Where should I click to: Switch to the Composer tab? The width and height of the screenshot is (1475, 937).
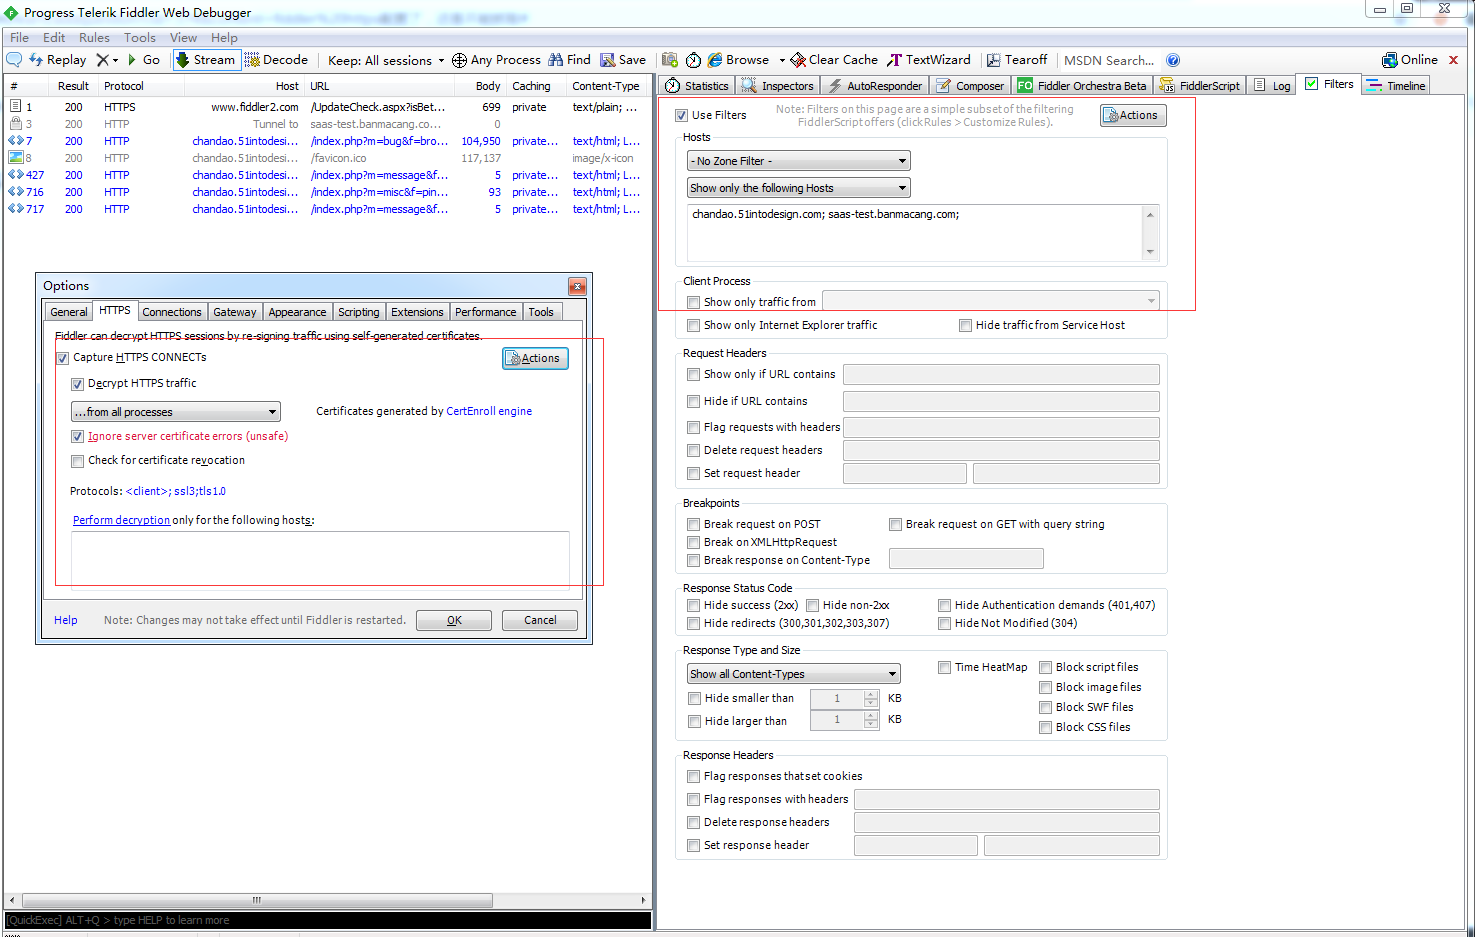coord(969,86)
